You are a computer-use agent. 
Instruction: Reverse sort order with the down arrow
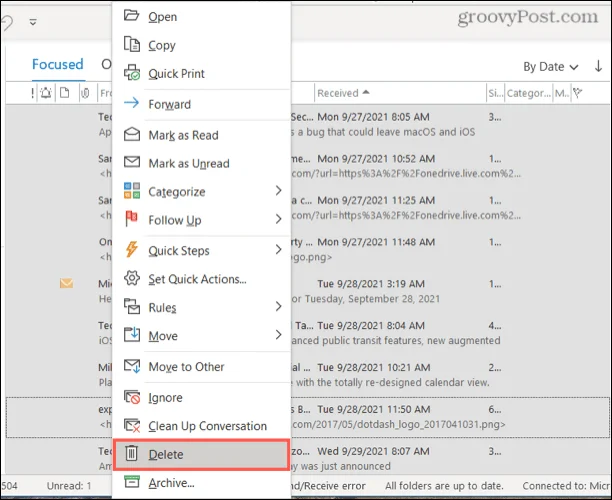coord(598,66)
